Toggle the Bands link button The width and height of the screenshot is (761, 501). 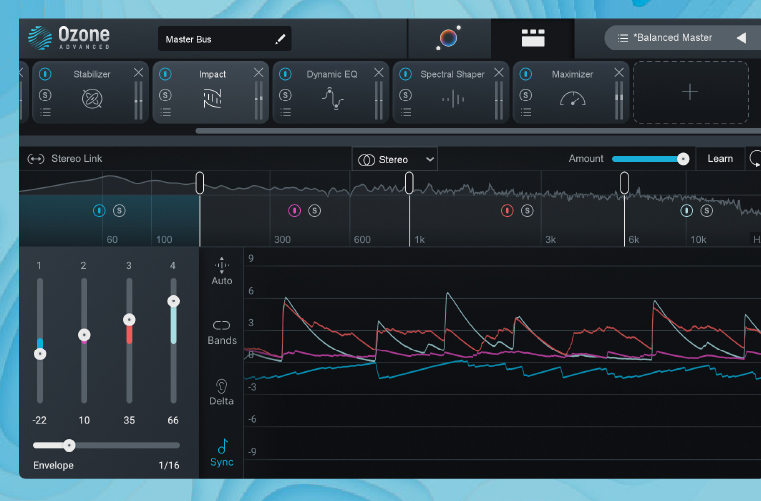click(222, 333)
